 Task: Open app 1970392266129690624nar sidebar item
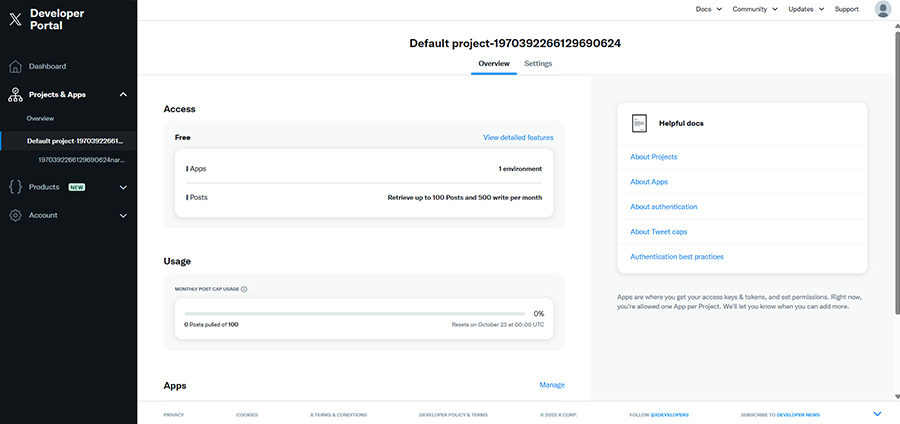[81, 160]
